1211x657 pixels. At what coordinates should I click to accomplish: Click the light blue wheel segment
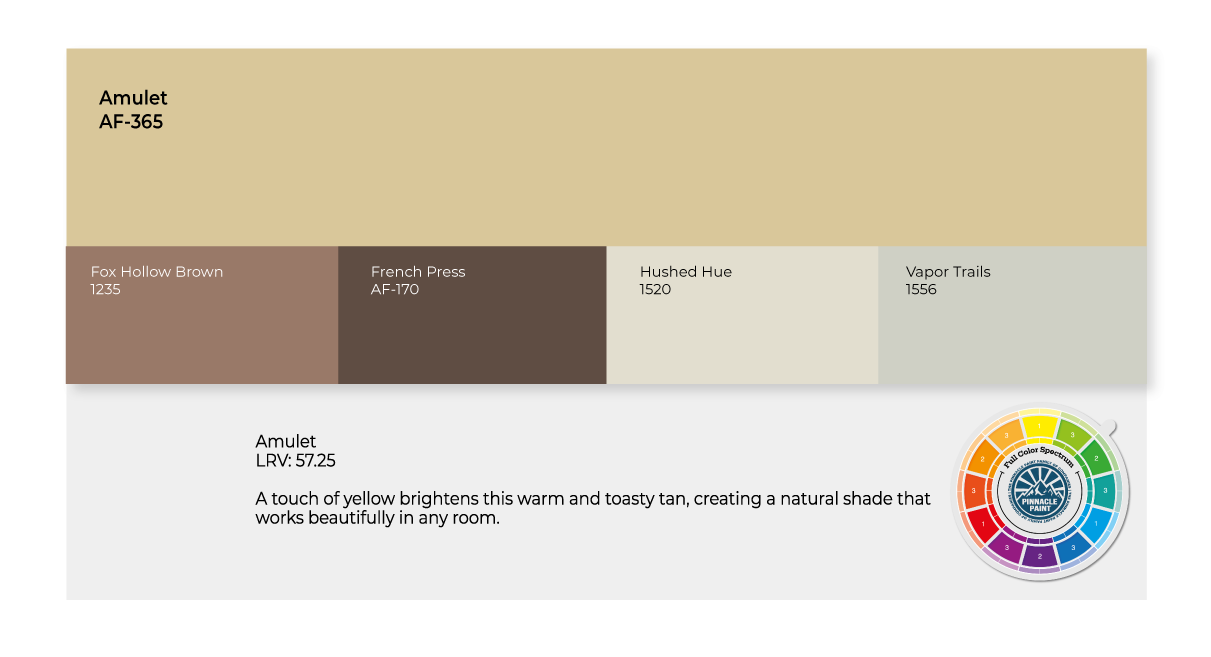coord(1097,524)
